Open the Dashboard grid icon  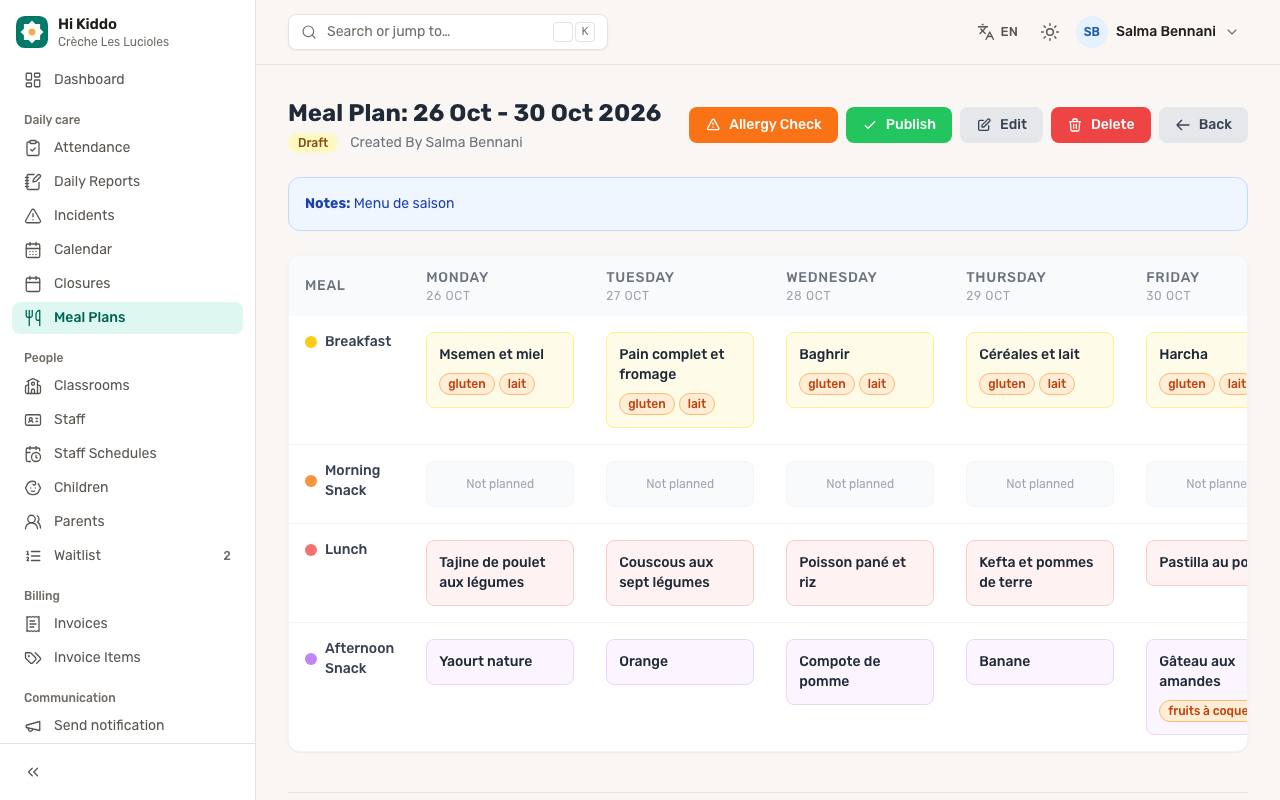[x=33, y=80]
